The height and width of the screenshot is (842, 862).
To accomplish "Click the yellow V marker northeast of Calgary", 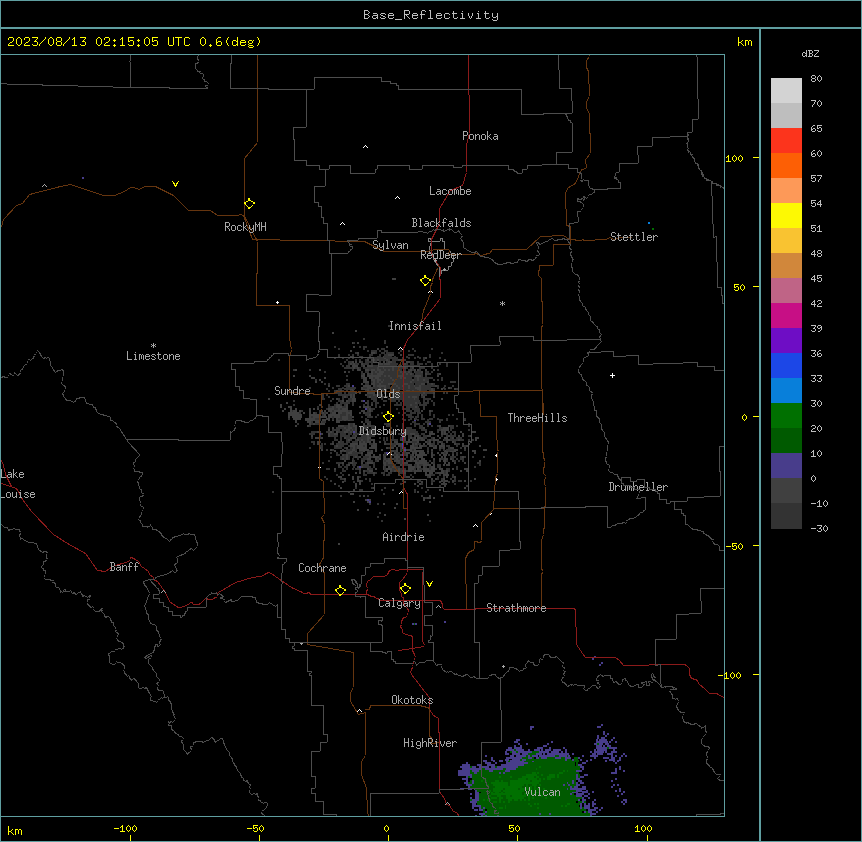I will pyautogui.click(x=429, y=584).
